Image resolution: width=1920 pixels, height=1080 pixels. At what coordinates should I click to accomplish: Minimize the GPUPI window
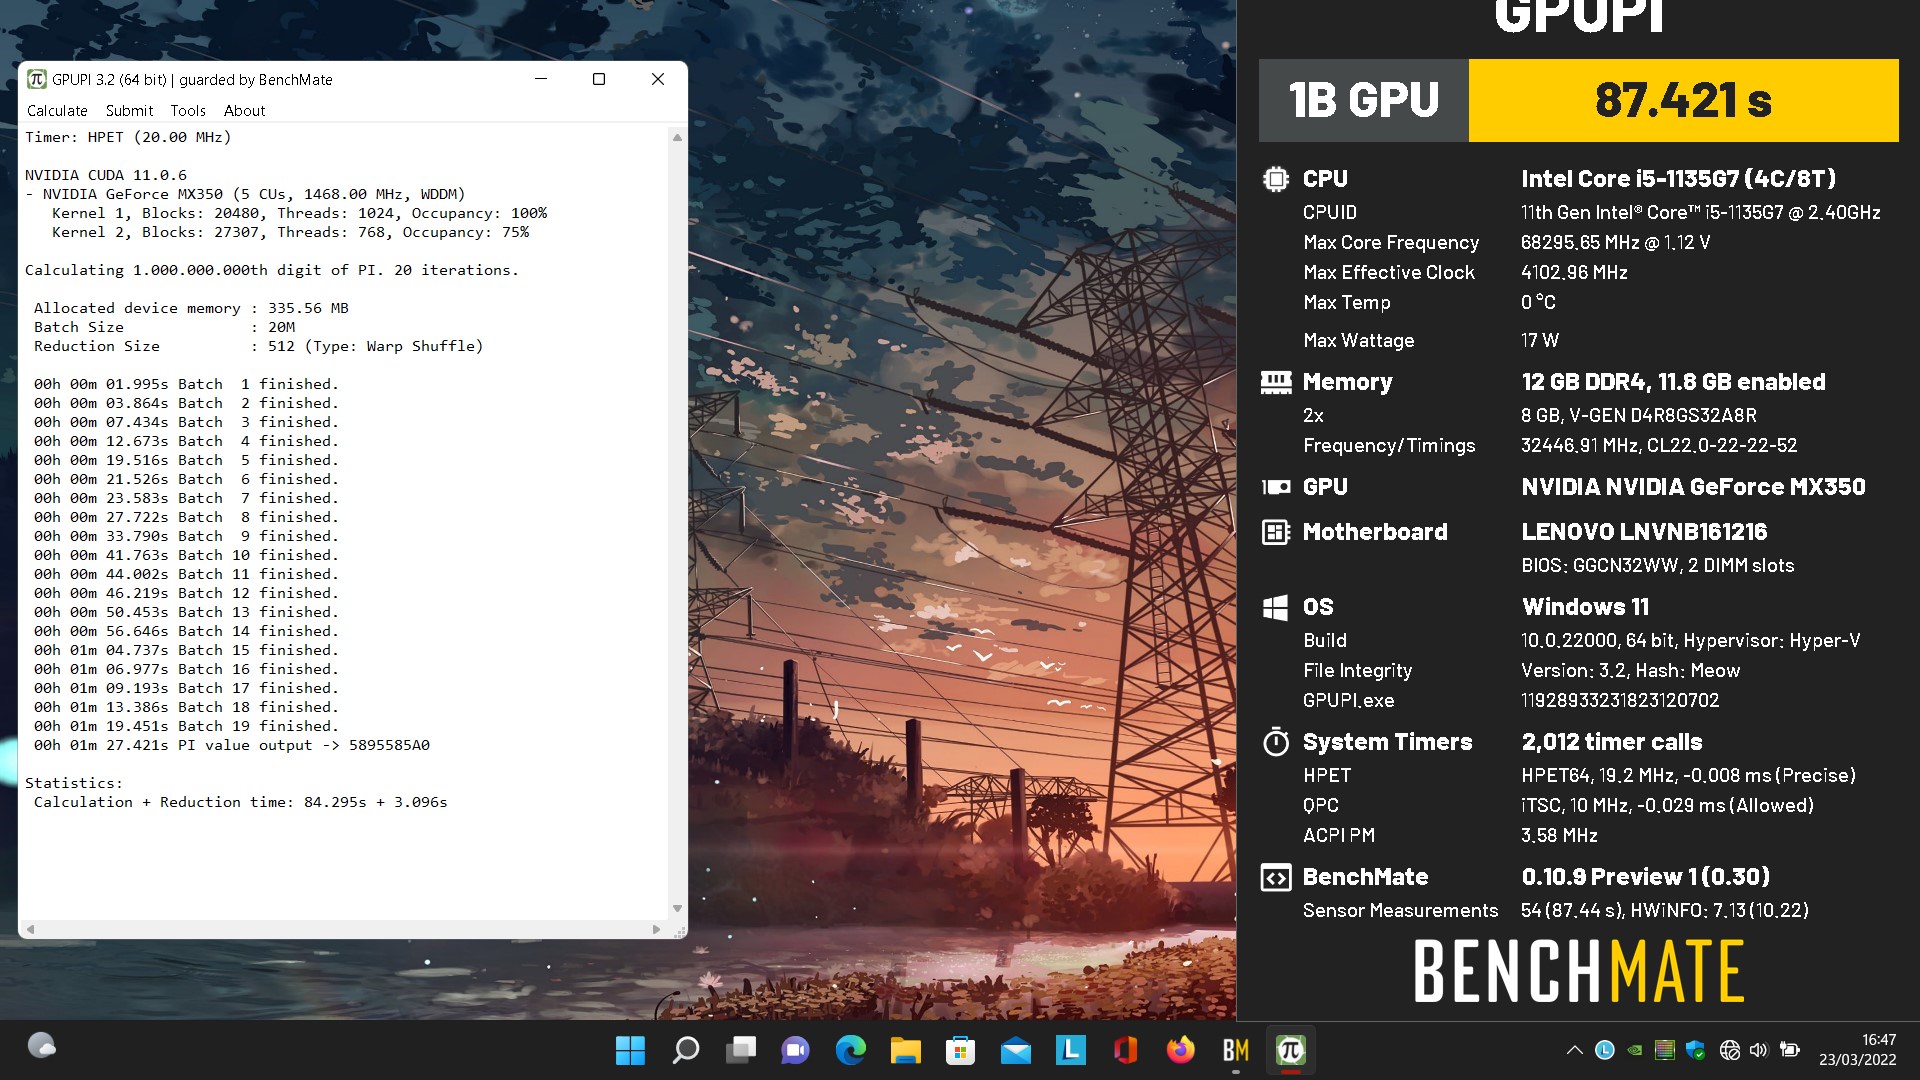(x=541, y=79)
